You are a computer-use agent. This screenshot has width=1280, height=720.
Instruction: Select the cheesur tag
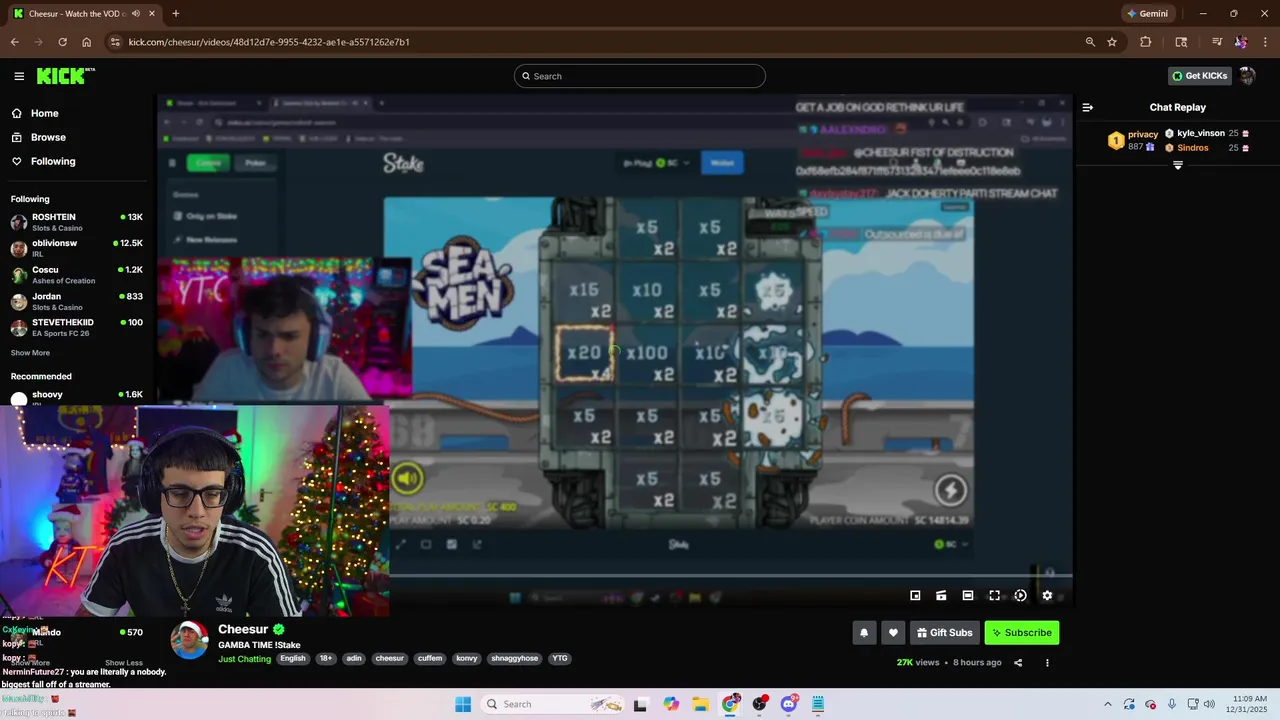coord(390,658)
